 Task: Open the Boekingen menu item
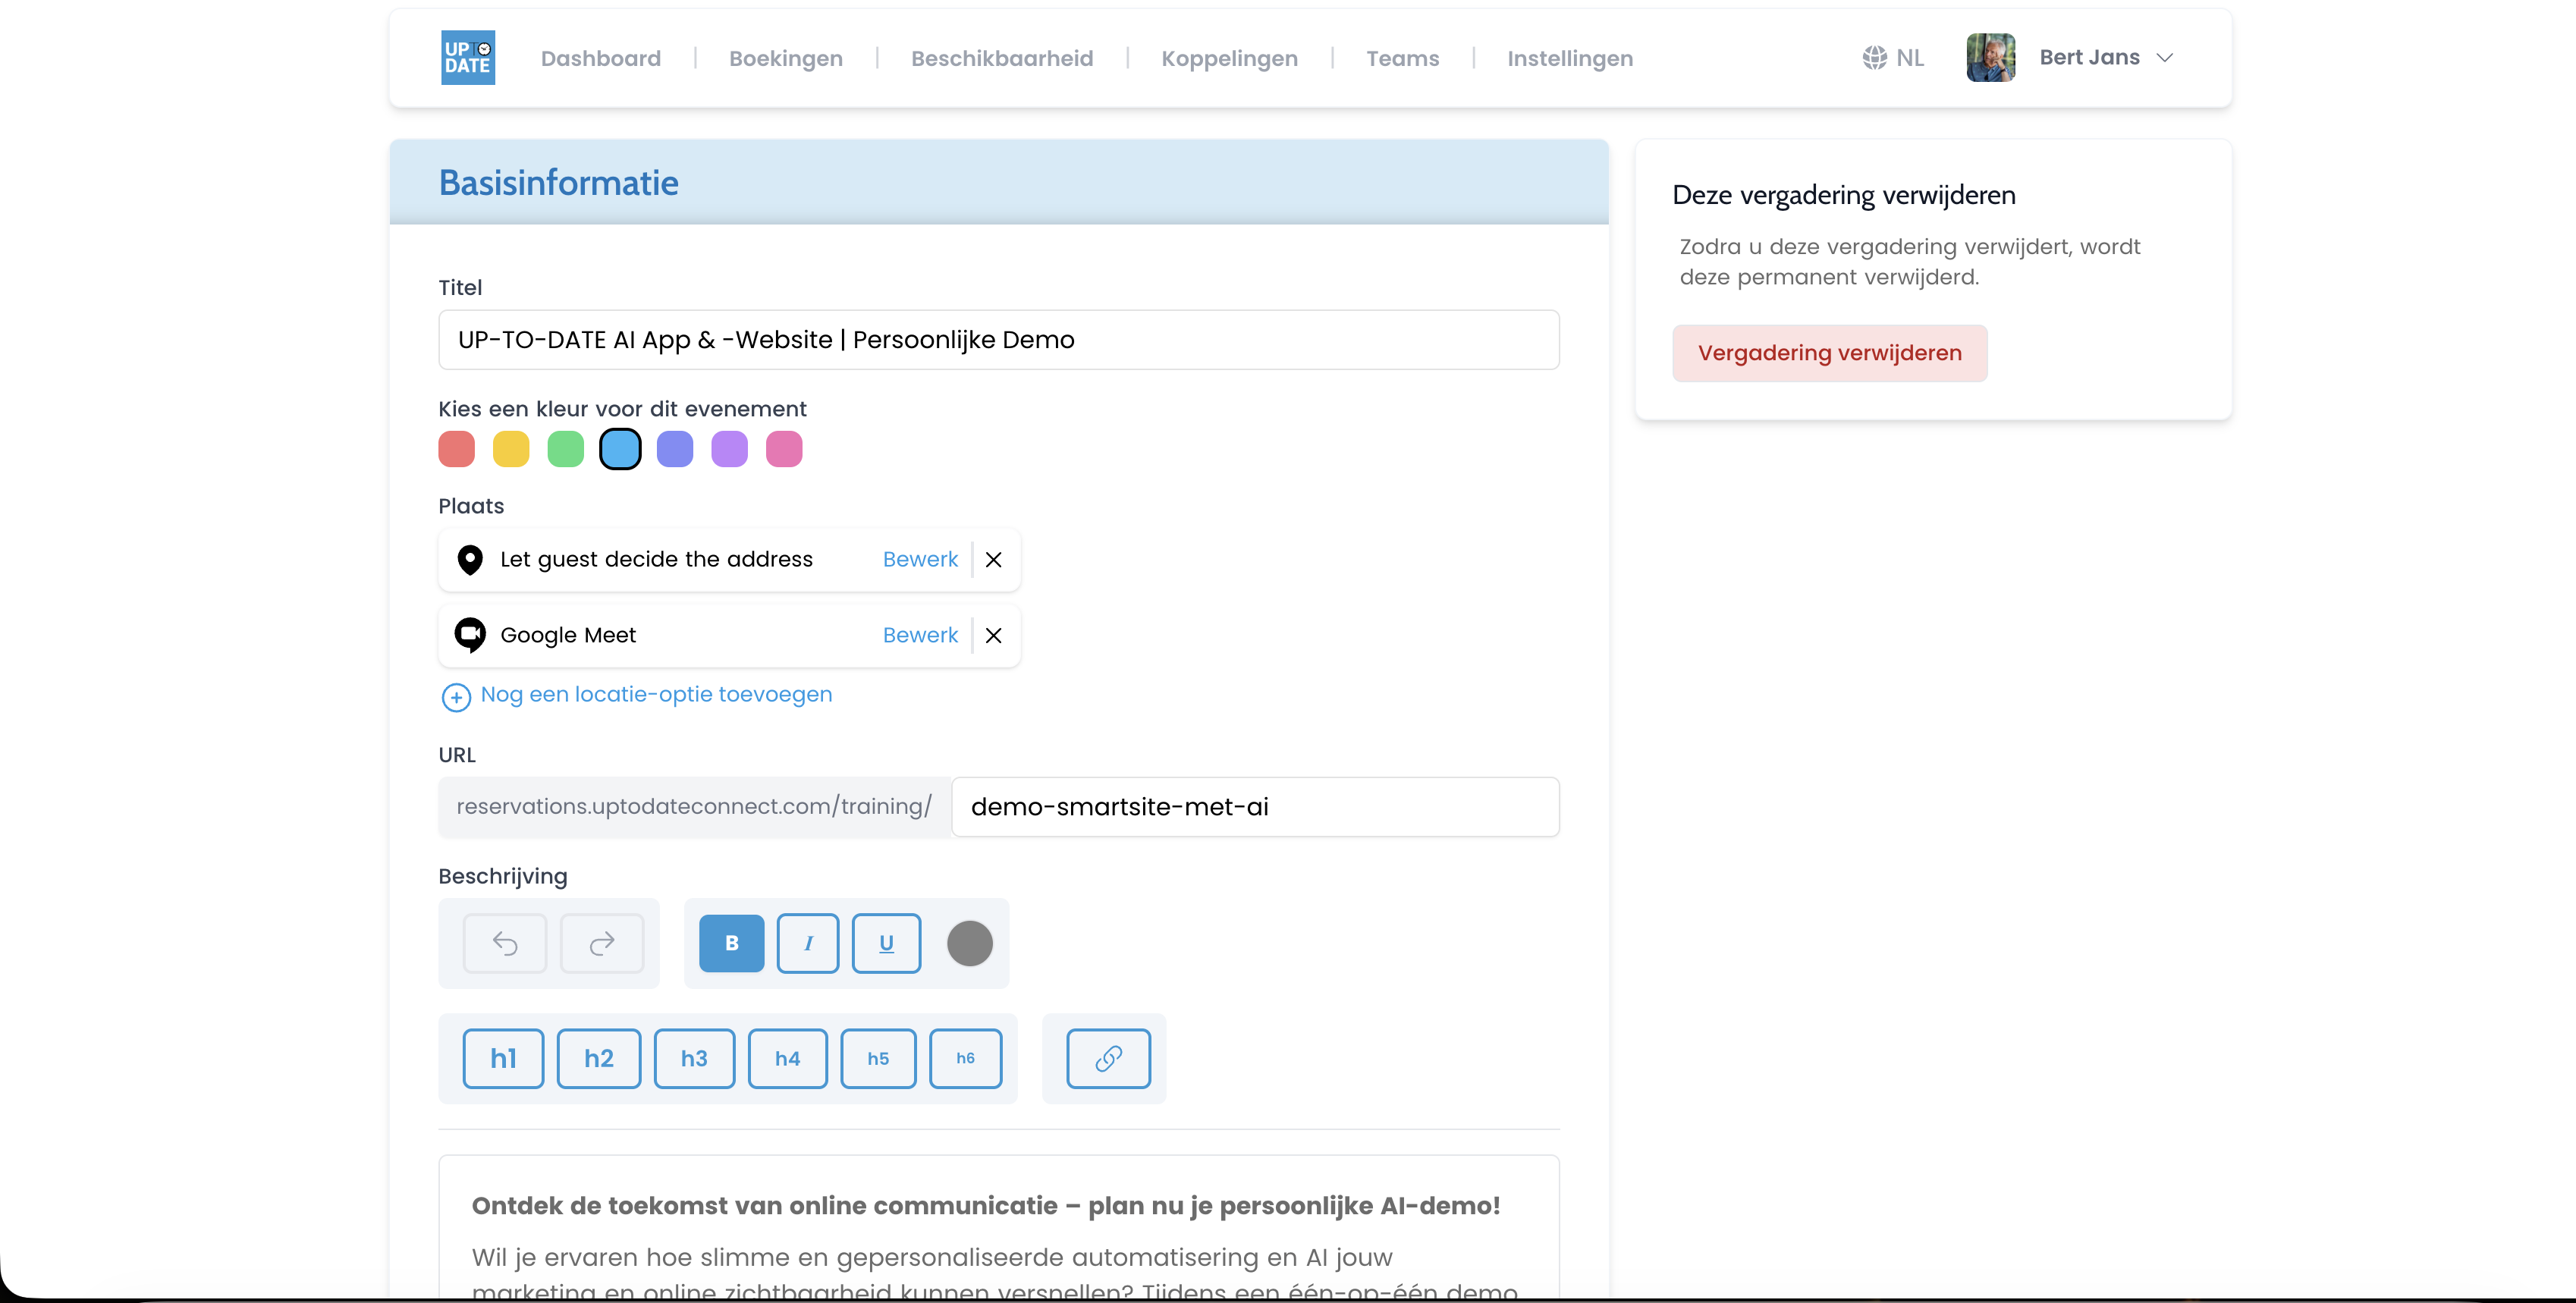pyautogui.click(x=785, y=58)
